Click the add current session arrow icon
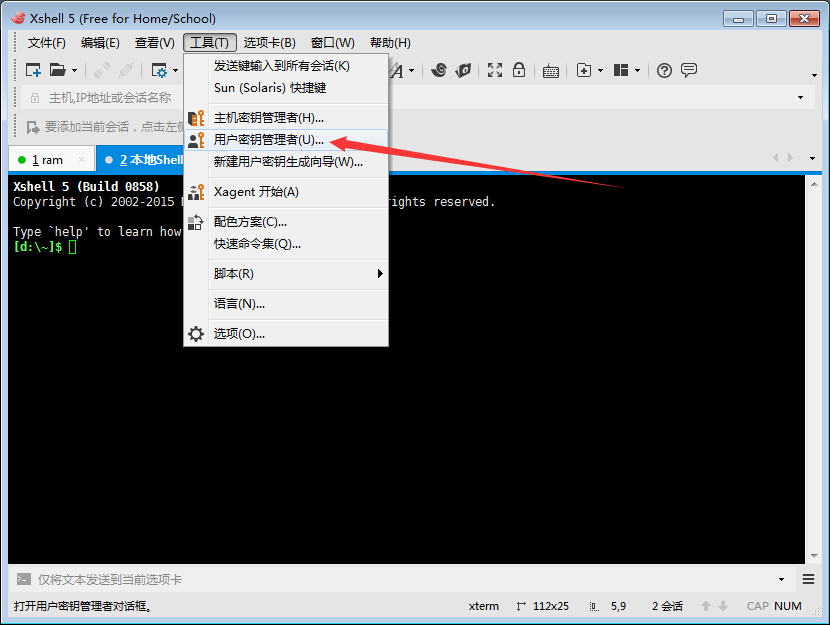This screenshot has width=830, height=625. [x=33, y=127]
